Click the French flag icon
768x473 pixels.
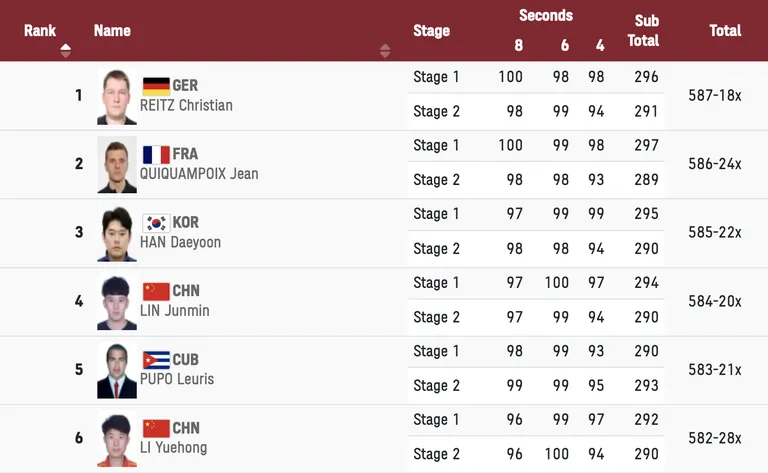click(x=156, y=155)
